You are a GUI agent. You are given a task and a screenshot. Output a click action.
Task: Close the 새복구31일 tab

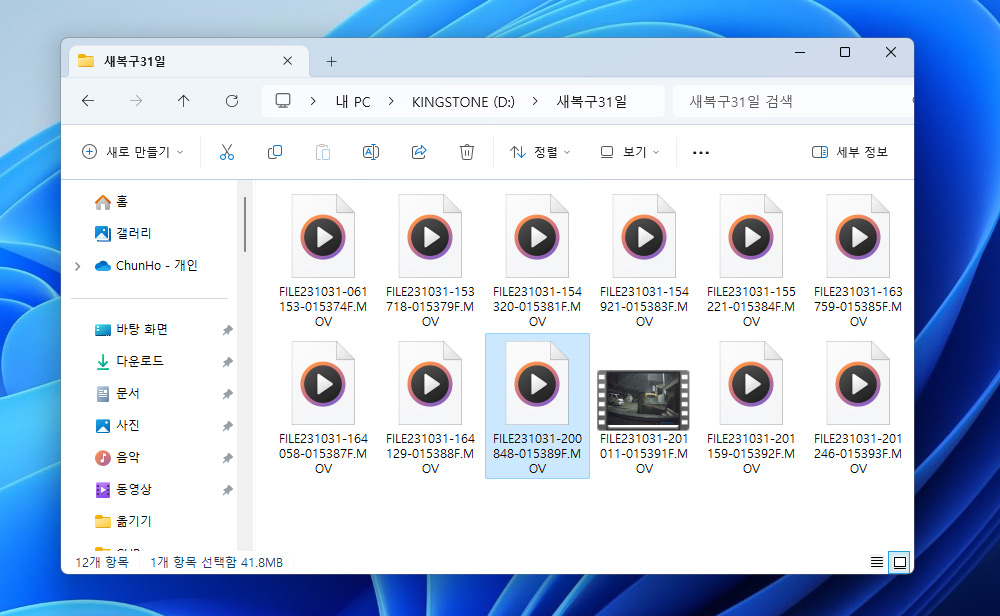click(288, 61)
